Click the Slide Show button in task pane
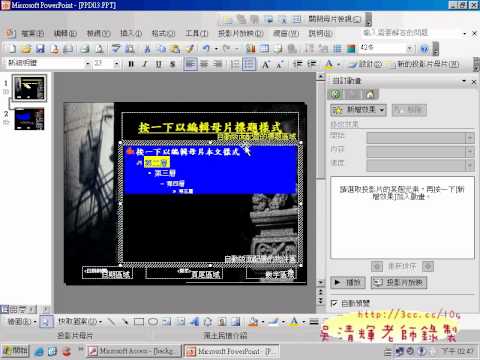480x360 pixels. pyautogui.click(x=399, y=283)
